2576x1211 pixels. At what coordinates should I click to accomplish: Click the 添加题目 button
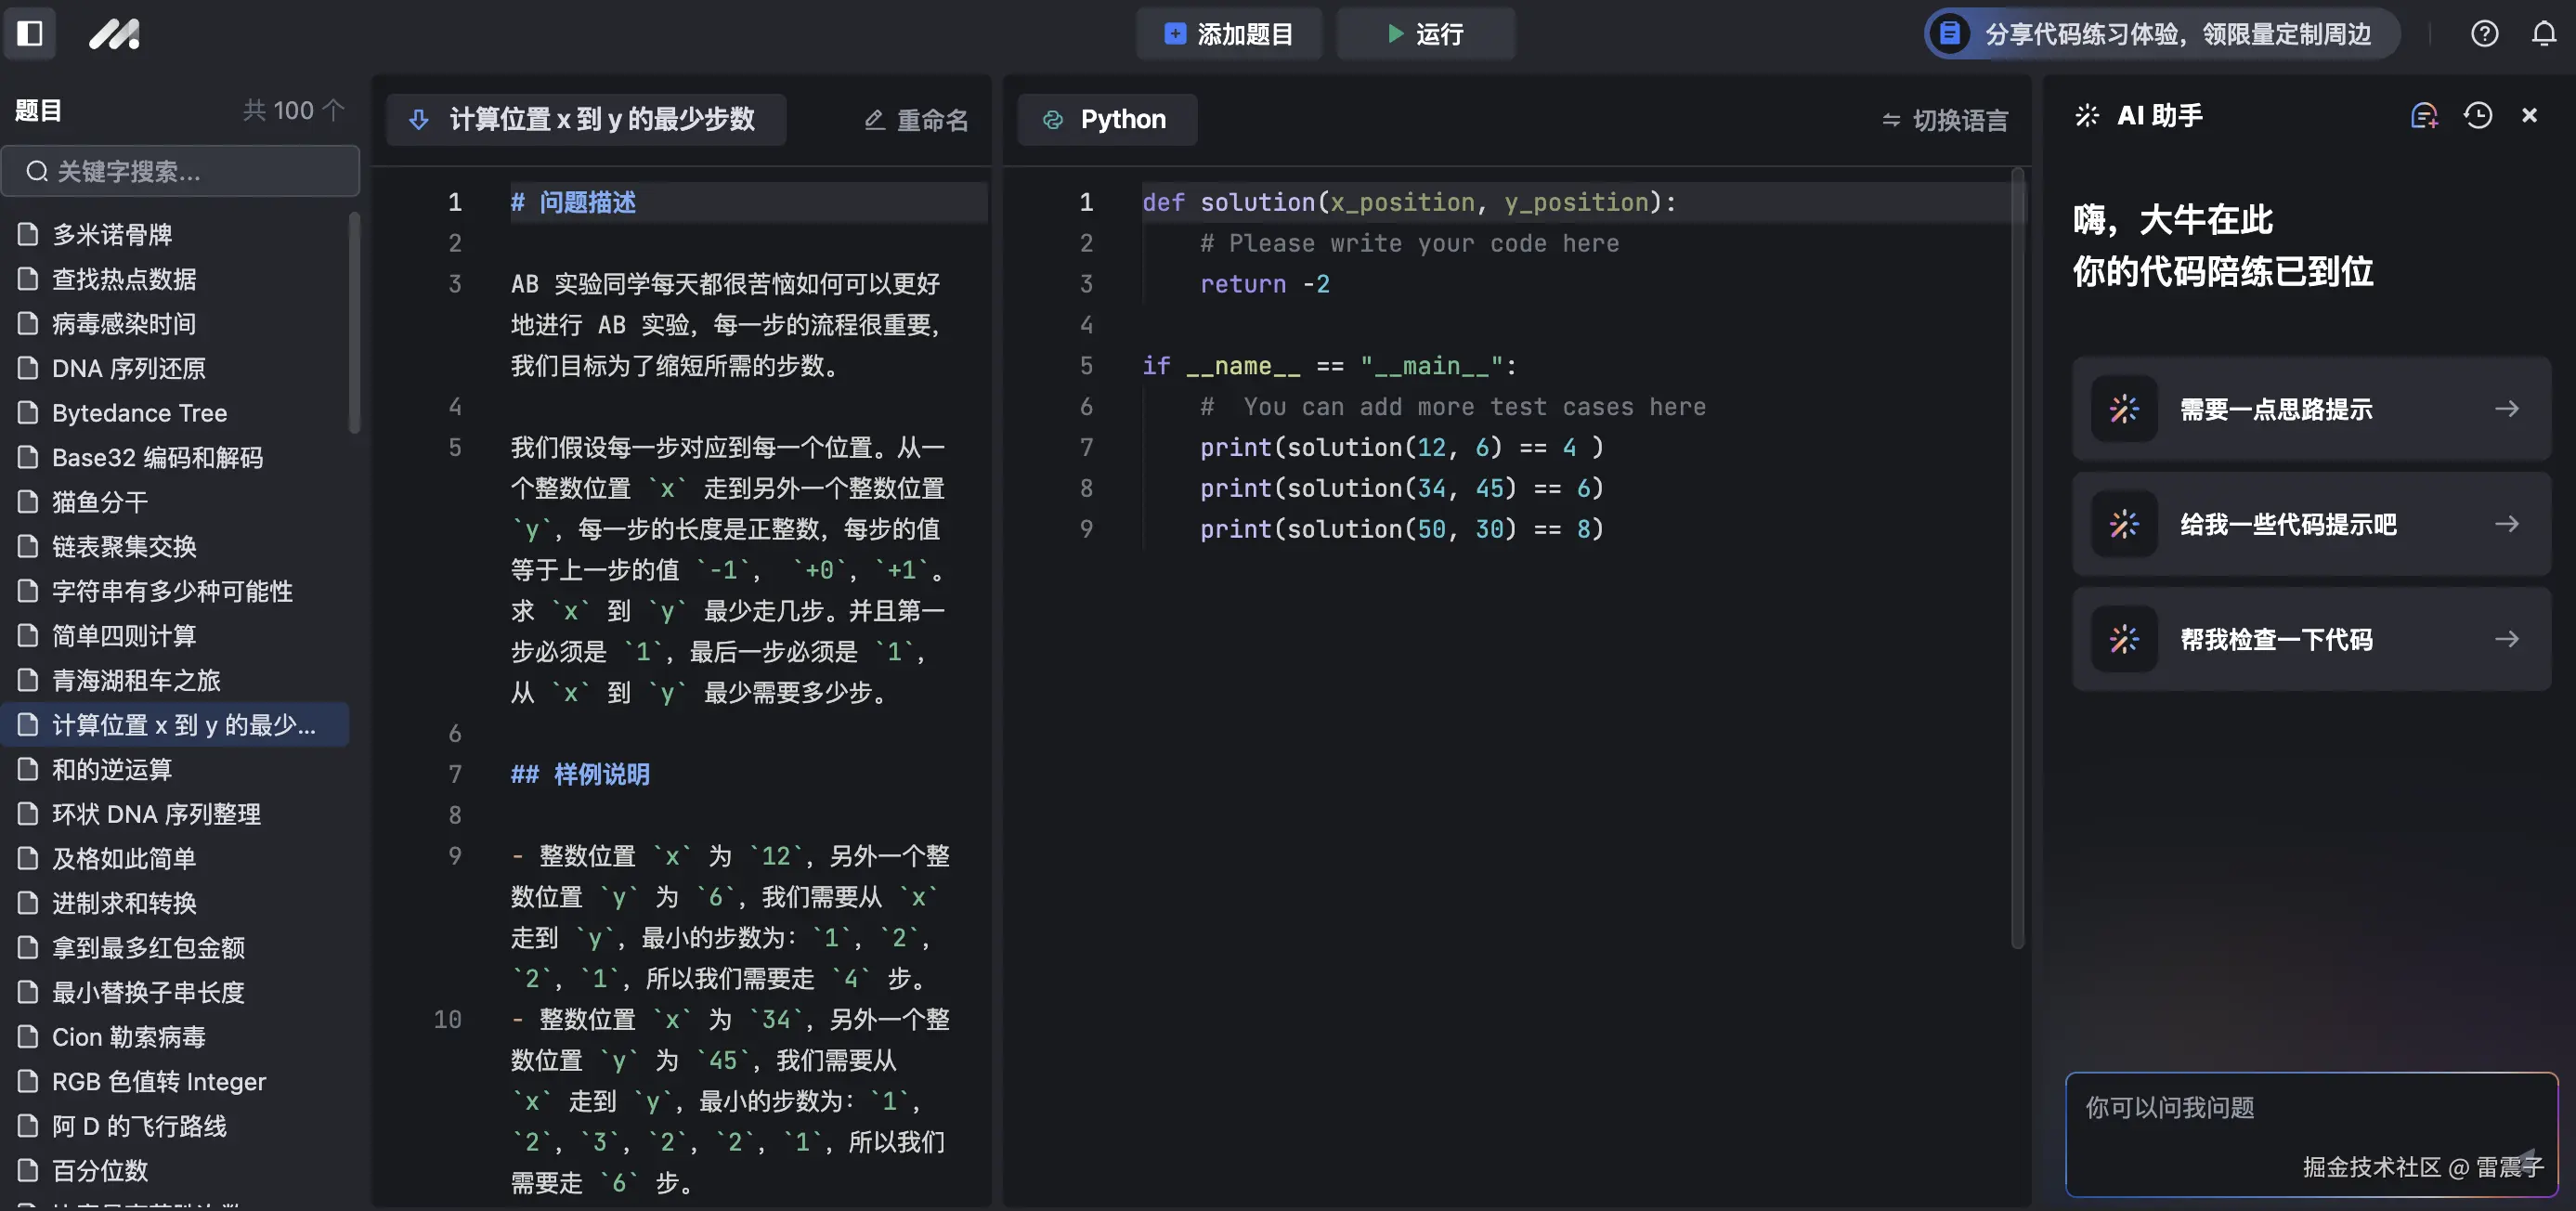[x=1228, y=33]
